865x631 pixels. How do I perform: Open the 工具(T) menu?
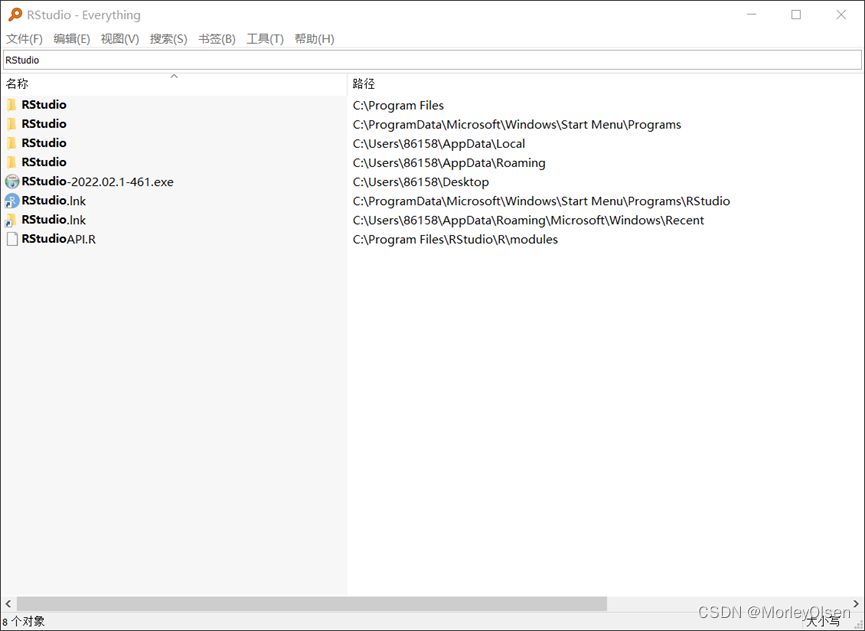point(265,39)
